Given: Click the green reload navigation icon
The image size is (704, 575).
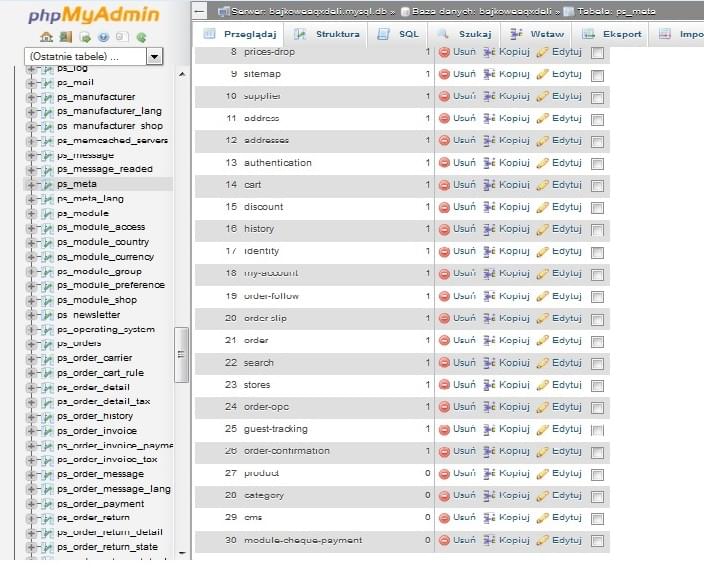Looking at the screenshot, I should [141, 37].
